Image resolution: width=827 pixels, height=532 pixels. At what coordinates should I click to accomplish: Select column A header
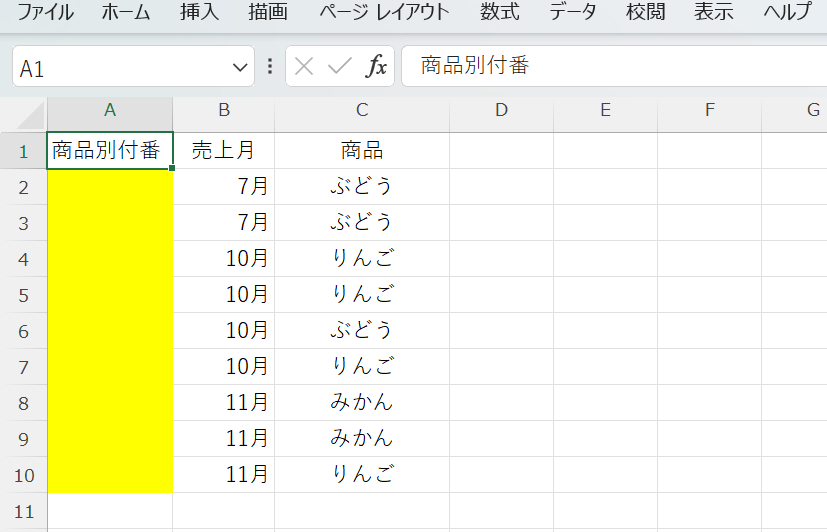(110, 110)
